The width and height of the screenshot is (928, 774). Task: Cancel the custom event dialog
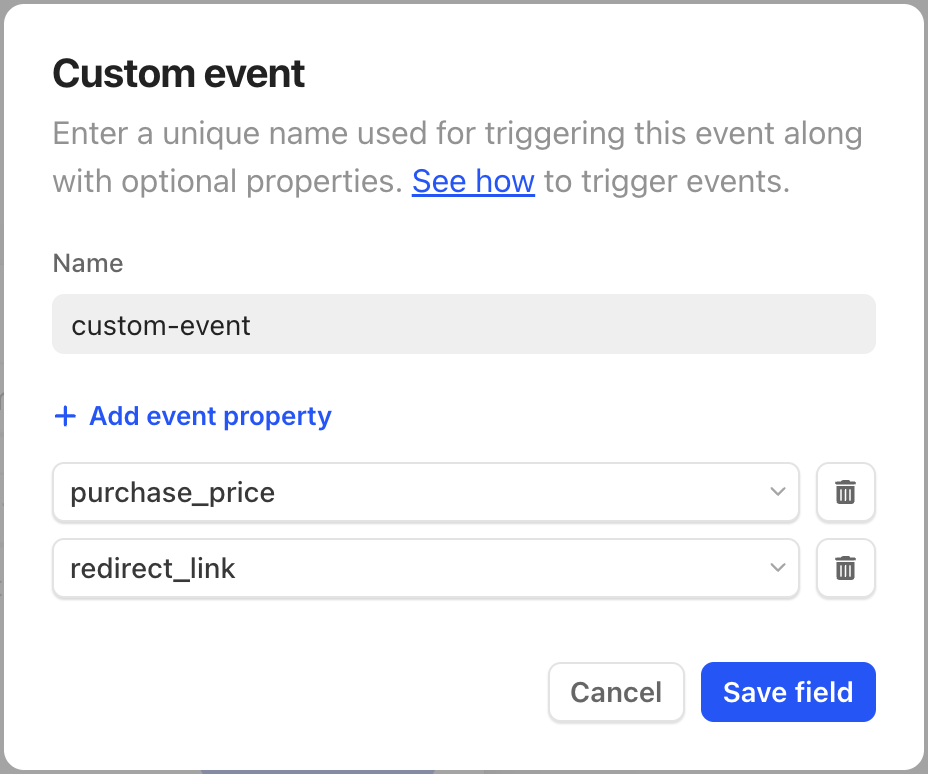616,692
